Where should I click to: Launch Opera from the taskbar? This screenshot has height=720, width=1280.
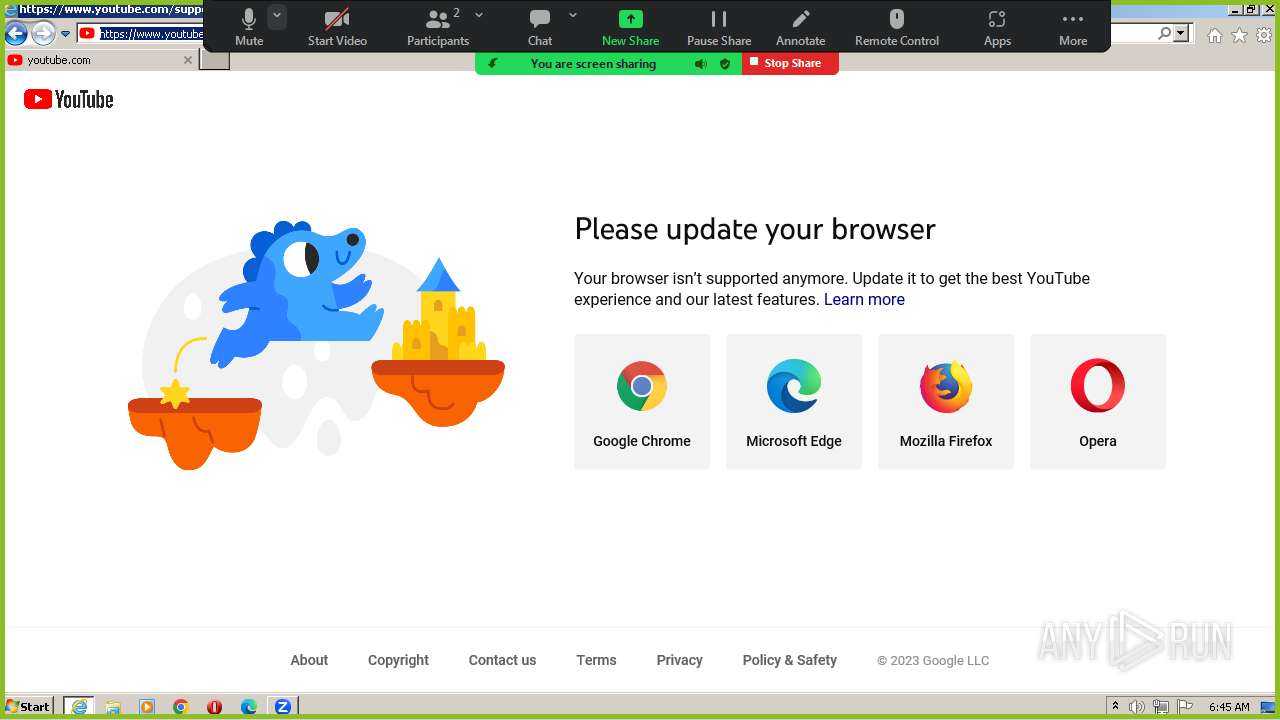pyautogui.click(x=215, y=706)
